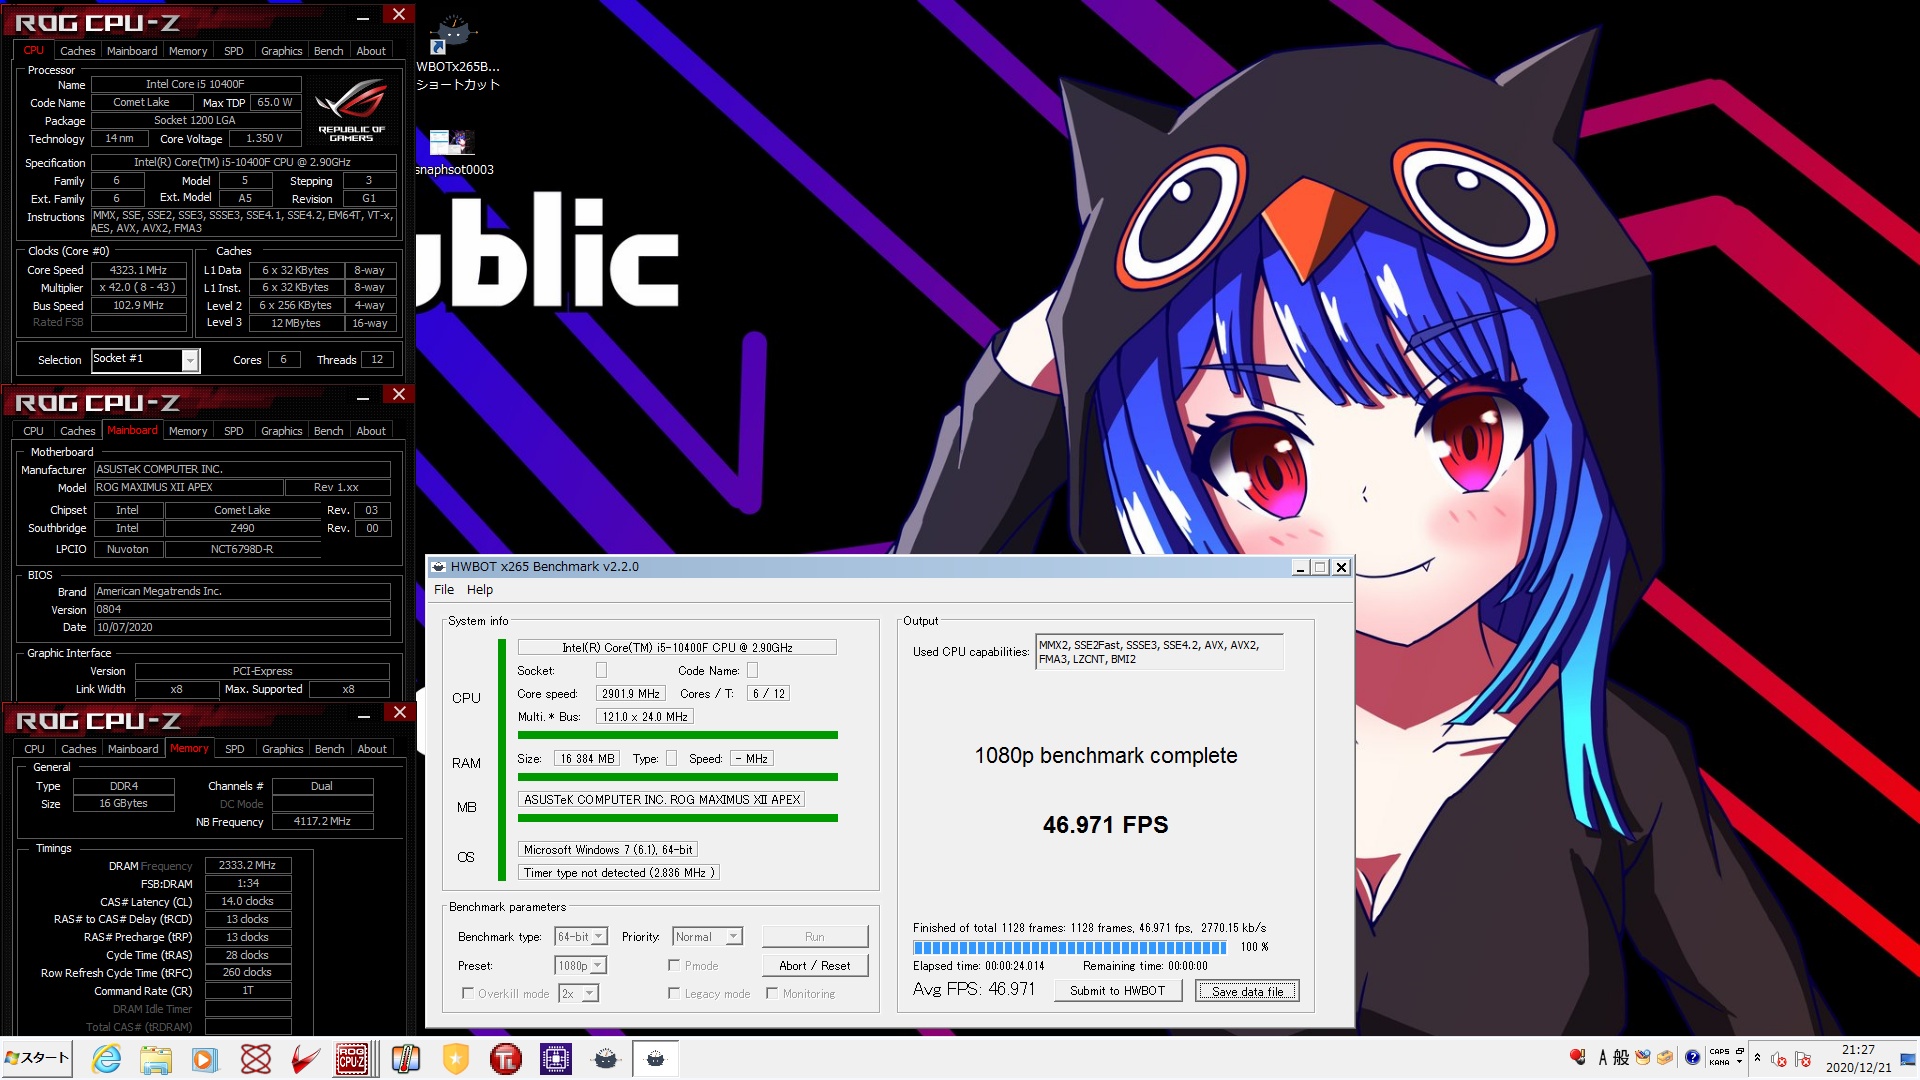Image resolution: width=1920 pixels, height=1080 pixels.
Task: Open the IME tools toolbox icon
Action: click(1665, 1057)
